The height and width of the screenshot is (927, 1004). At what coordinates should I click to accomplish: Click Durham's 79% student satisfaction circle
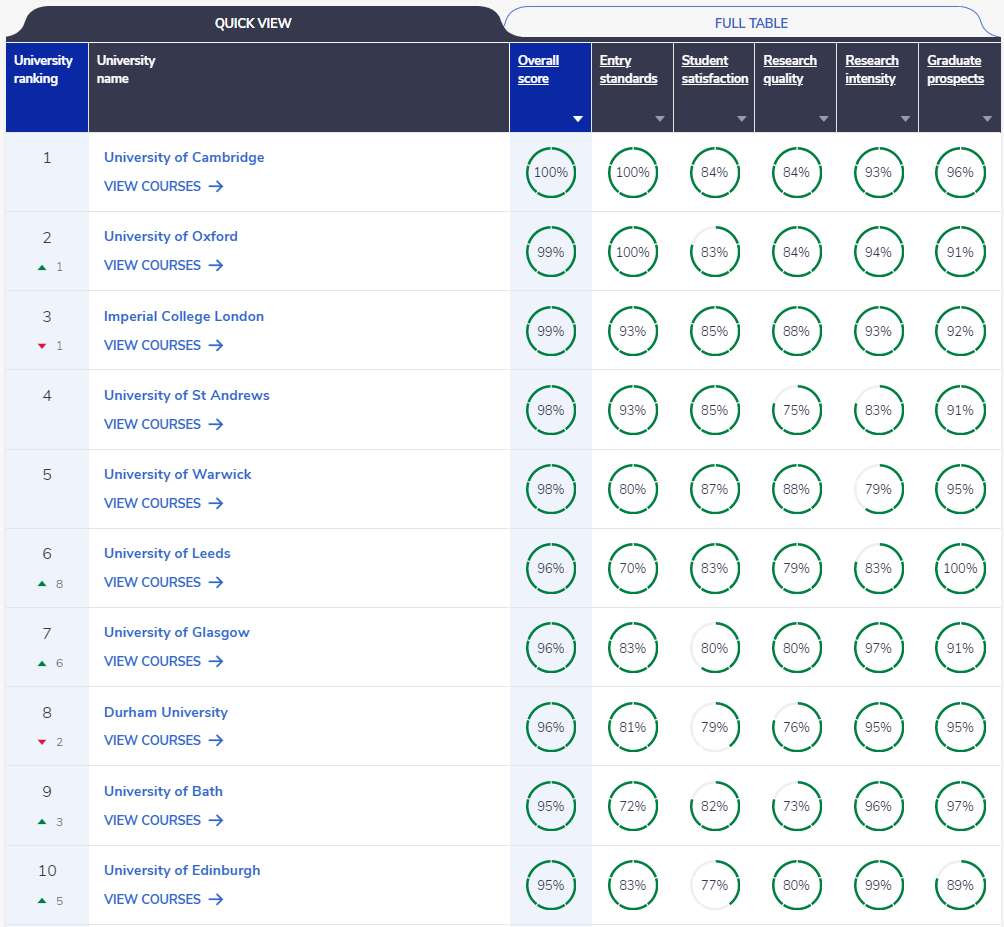point(714,727)
